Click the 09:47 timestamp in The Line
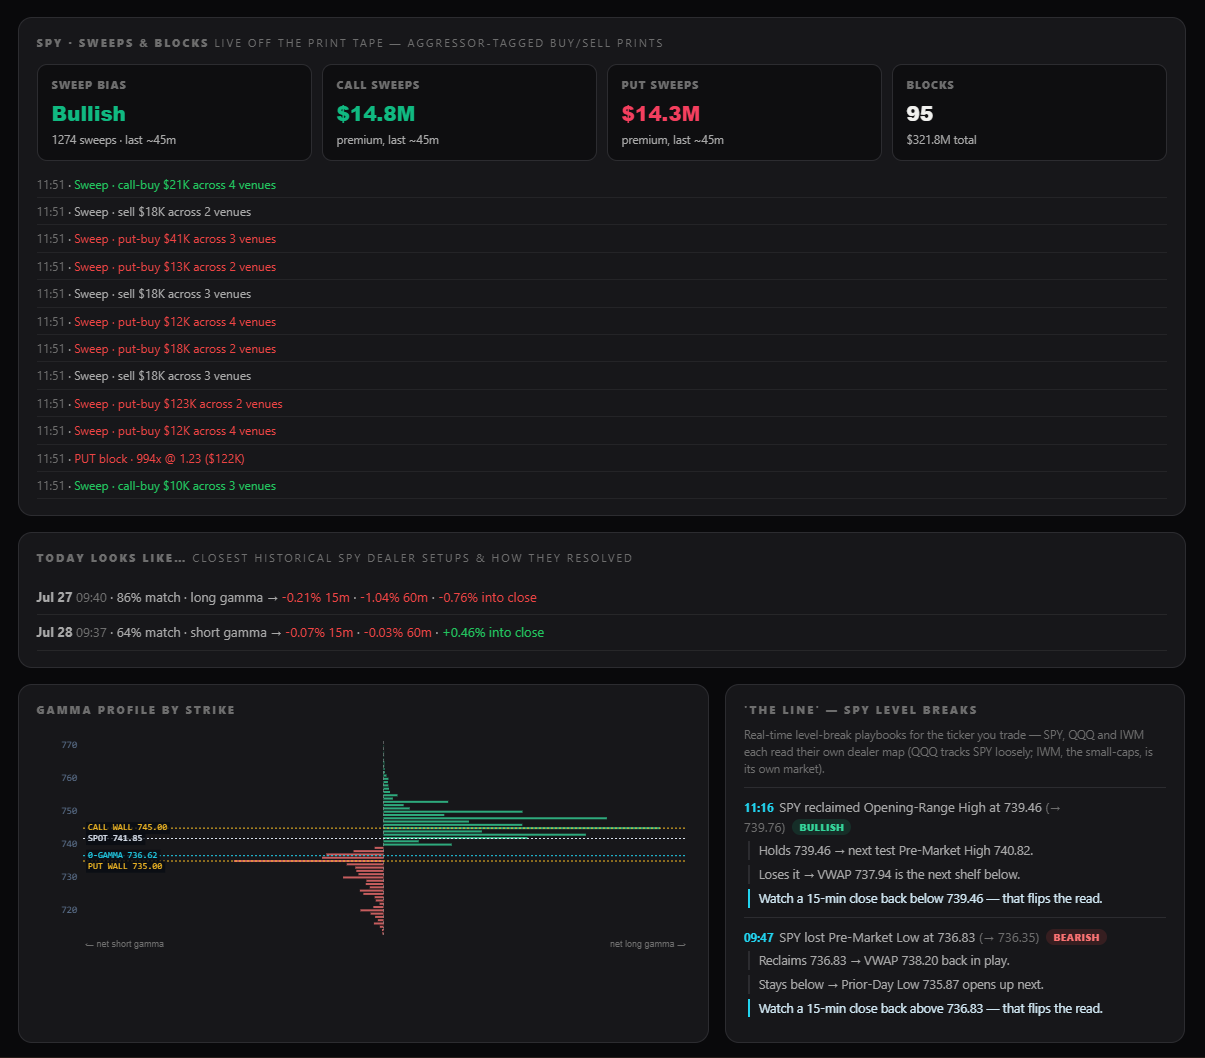 [759, 938]
